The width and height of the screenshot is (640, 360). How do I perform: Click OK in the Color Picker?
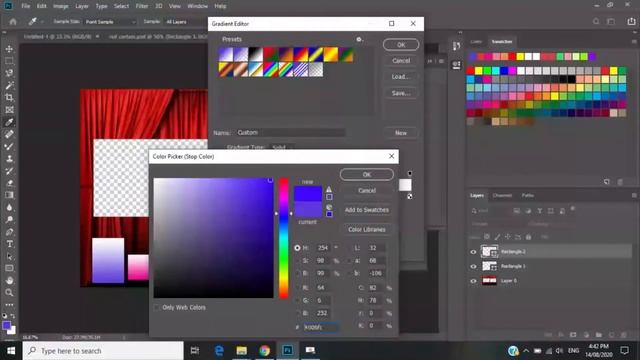[x=367, y=175]
